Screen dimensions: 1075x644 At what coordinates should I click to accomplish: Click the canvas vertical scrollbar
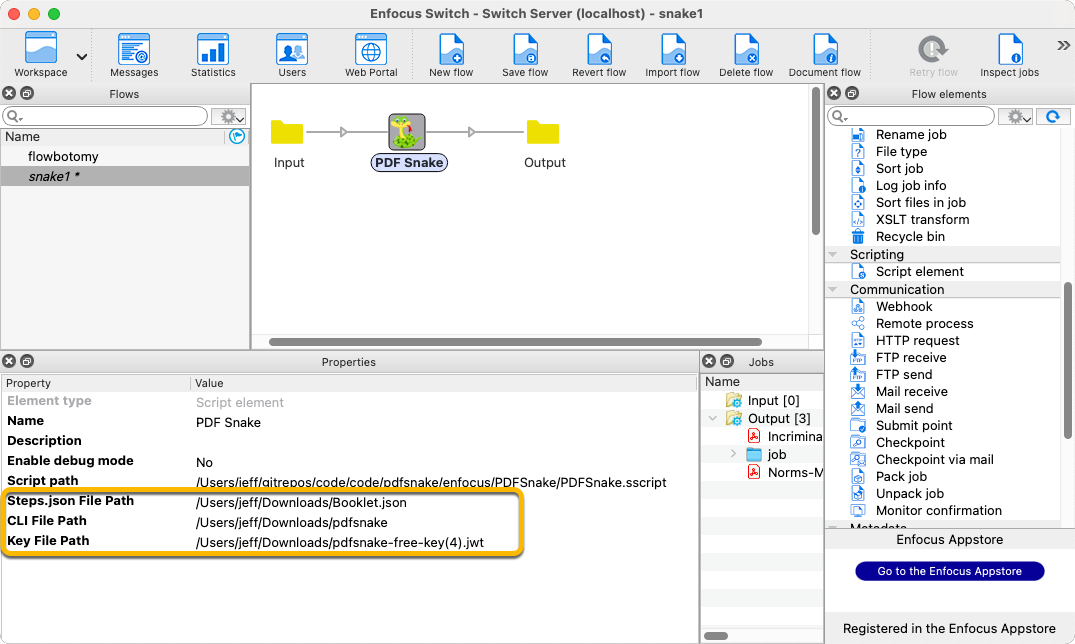point(815,160)
